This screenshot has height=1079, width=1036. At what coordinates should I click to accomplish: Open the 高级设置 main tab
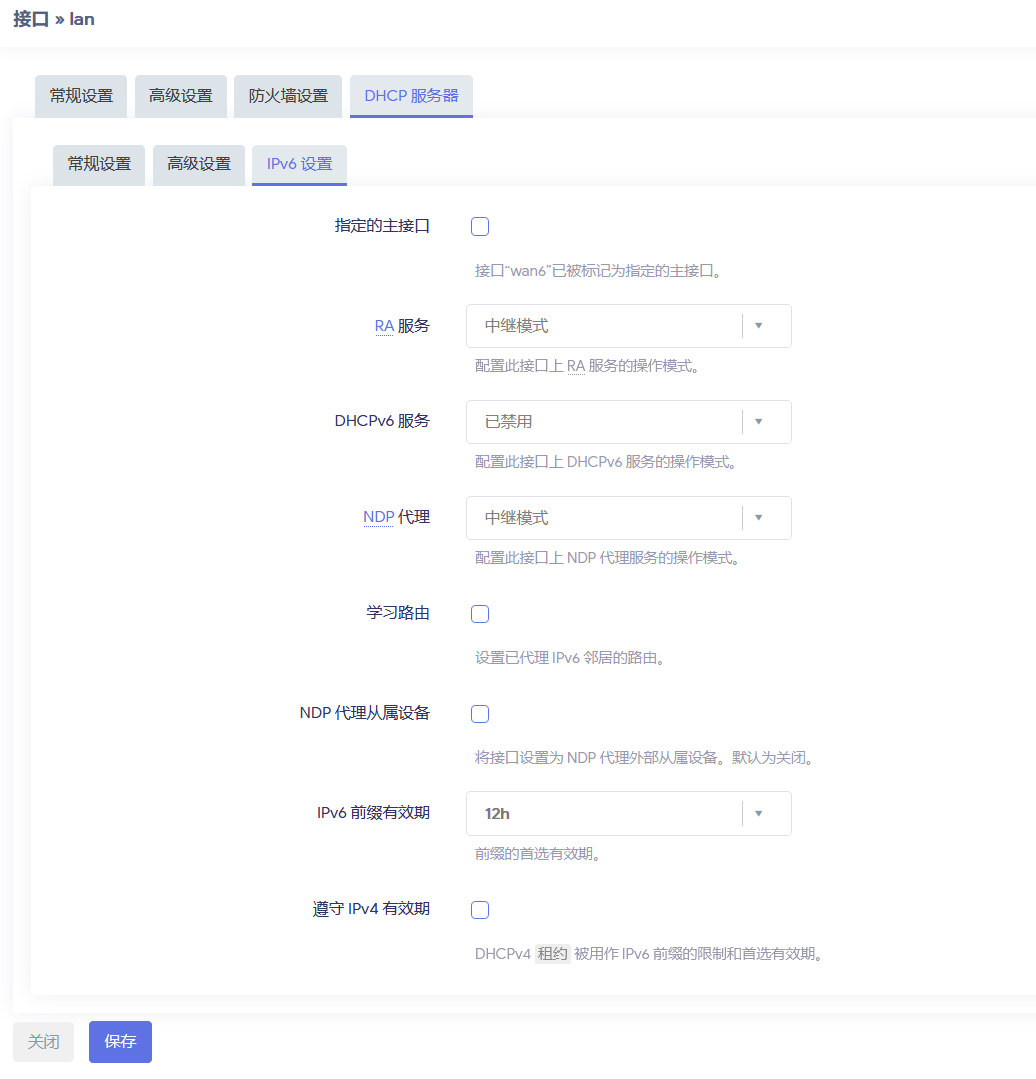click(x=180, y=96)
